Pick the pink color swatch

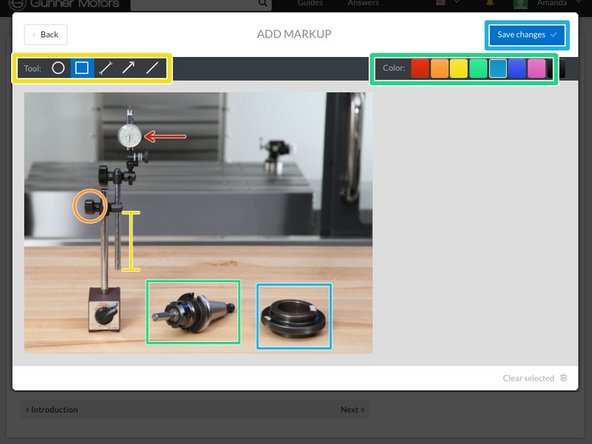click(x=536, y=68)
